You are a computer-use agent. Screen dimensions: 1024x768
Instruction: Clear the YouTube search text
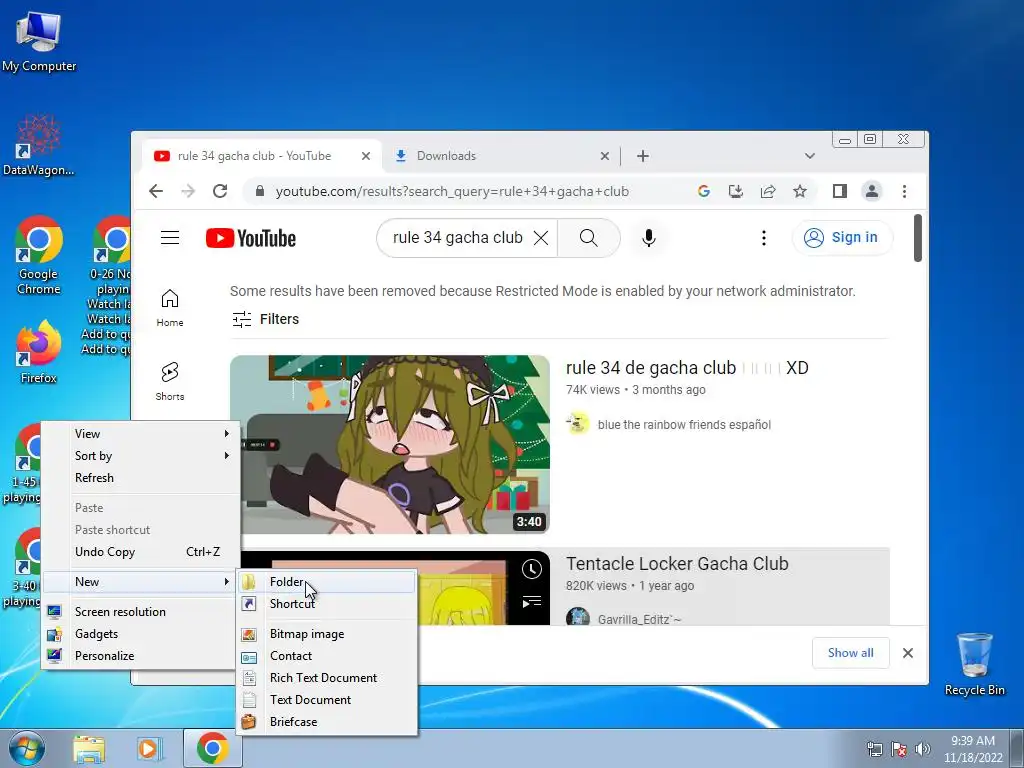(541, 238)
